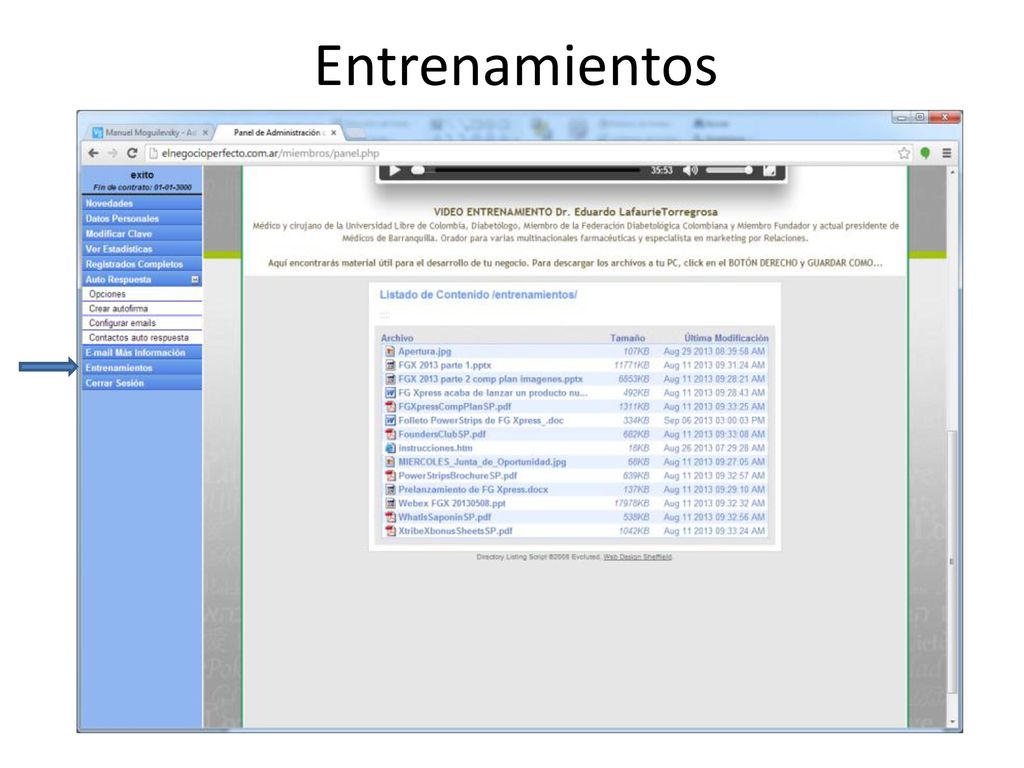Open FoundersClubSP.pdf

(x=442, y=434)
